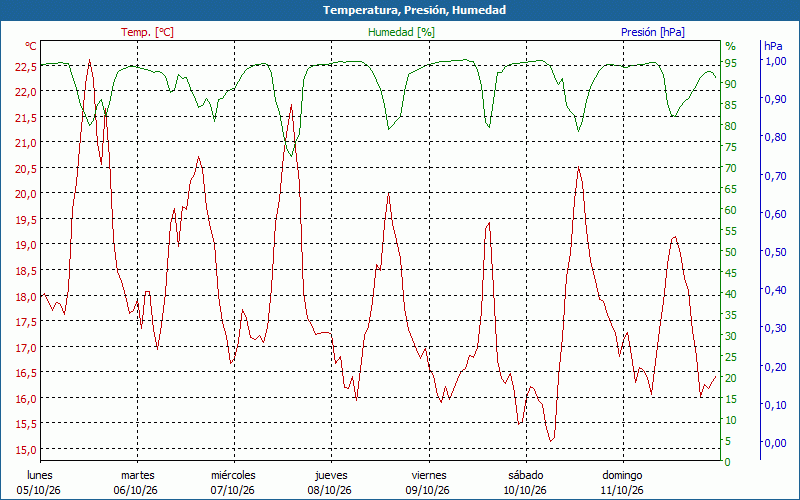Viewport: 800px width, 500px height.
Task: Select the date "06/10/26"
Action: pyautogui.click(x=136, y=490)
